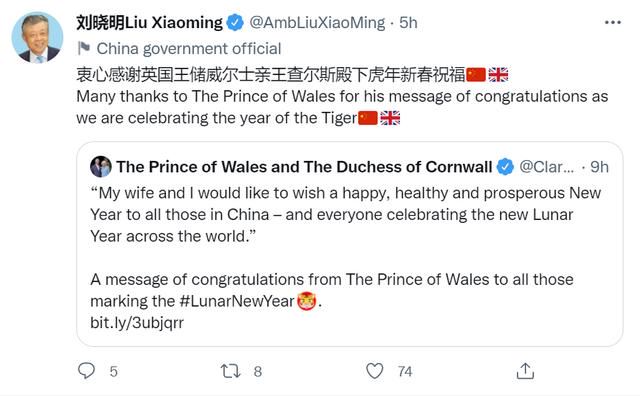Click the 9h timestamp in quoted tweet

click(599, 167)
